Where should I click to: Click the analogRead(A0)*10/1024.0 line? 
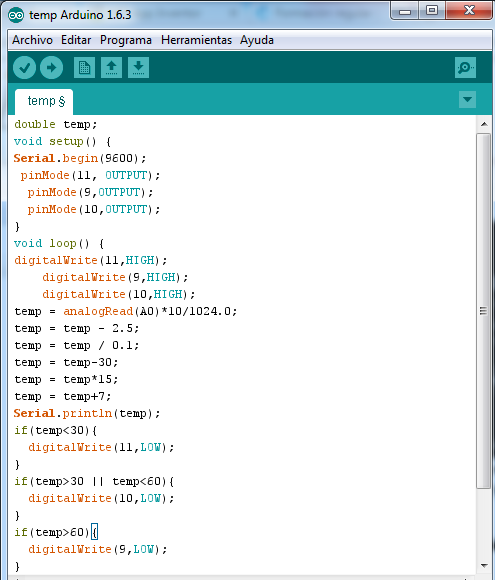125,312
